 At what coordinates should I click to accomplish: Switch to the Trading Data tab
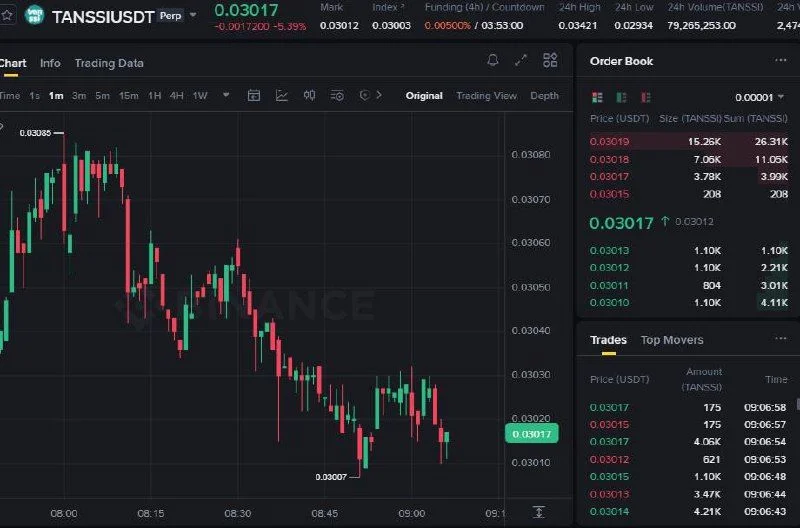(109, 63)
